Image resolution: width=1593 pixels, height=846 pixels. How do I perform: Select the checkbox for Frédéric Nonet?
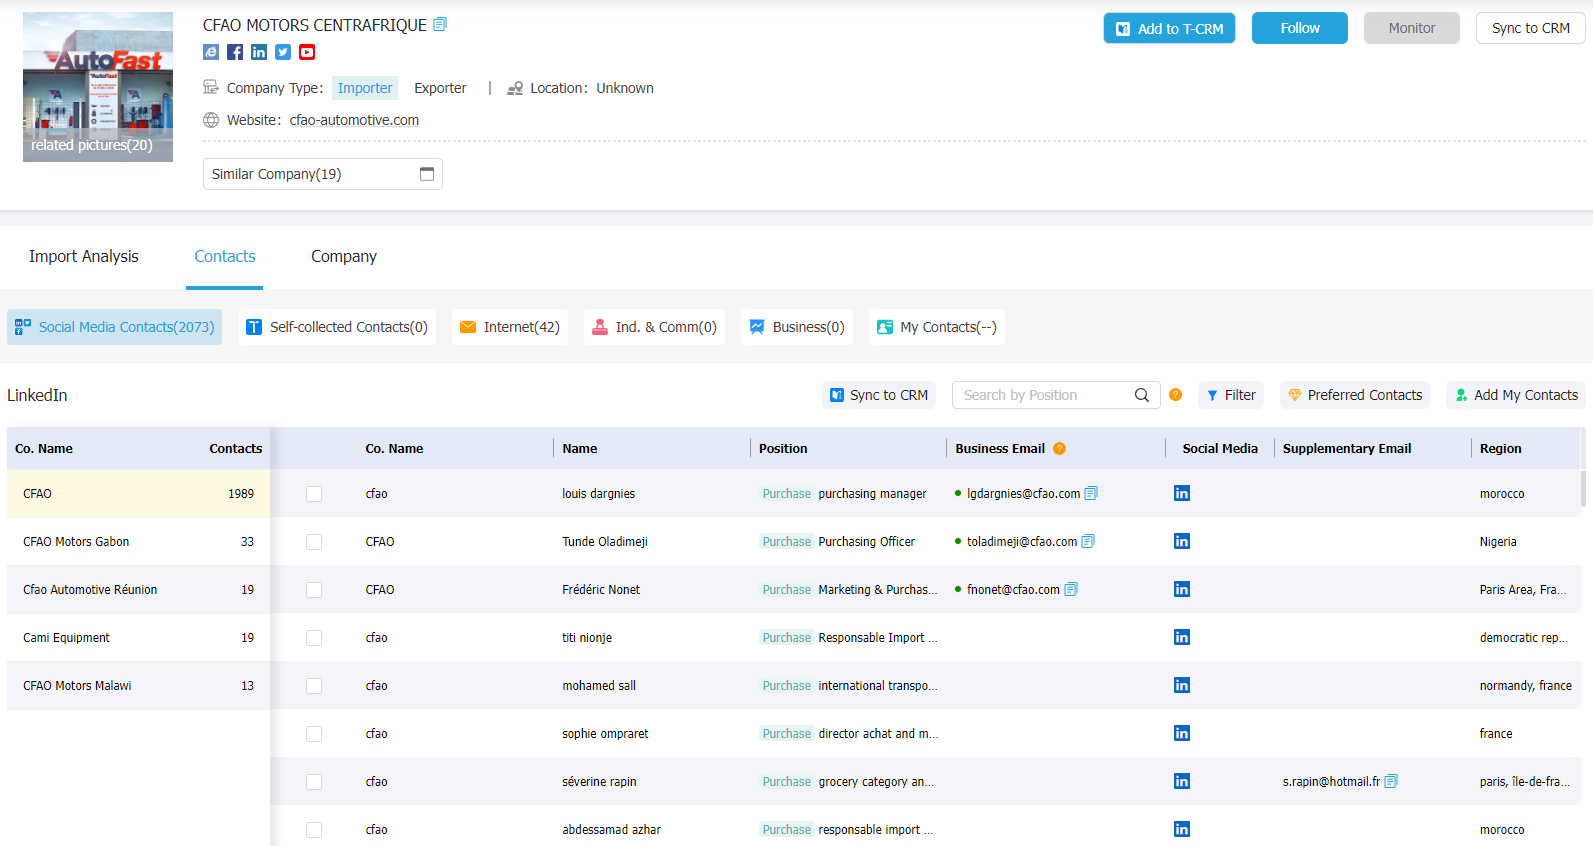(x=314, y=590)
